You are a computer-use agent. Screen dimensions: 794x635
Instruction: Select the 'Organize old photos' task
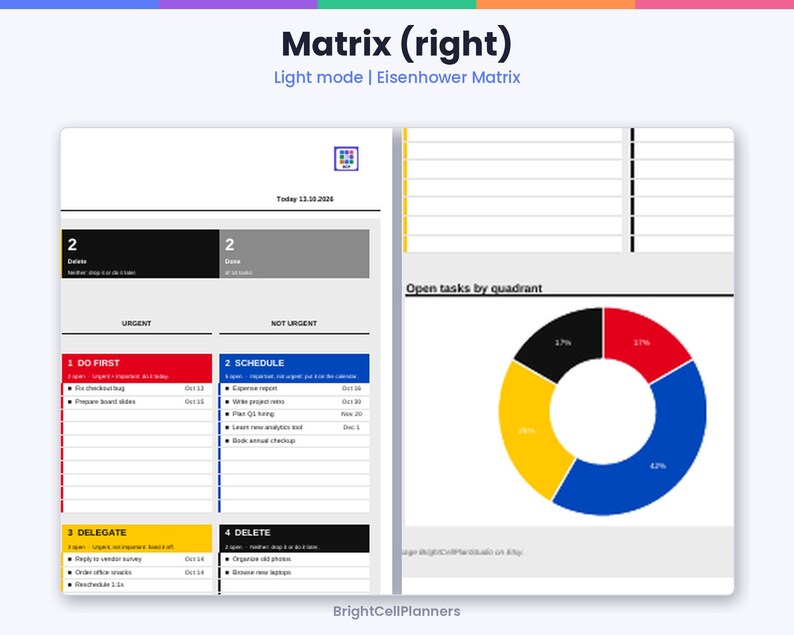pos(262,559)
